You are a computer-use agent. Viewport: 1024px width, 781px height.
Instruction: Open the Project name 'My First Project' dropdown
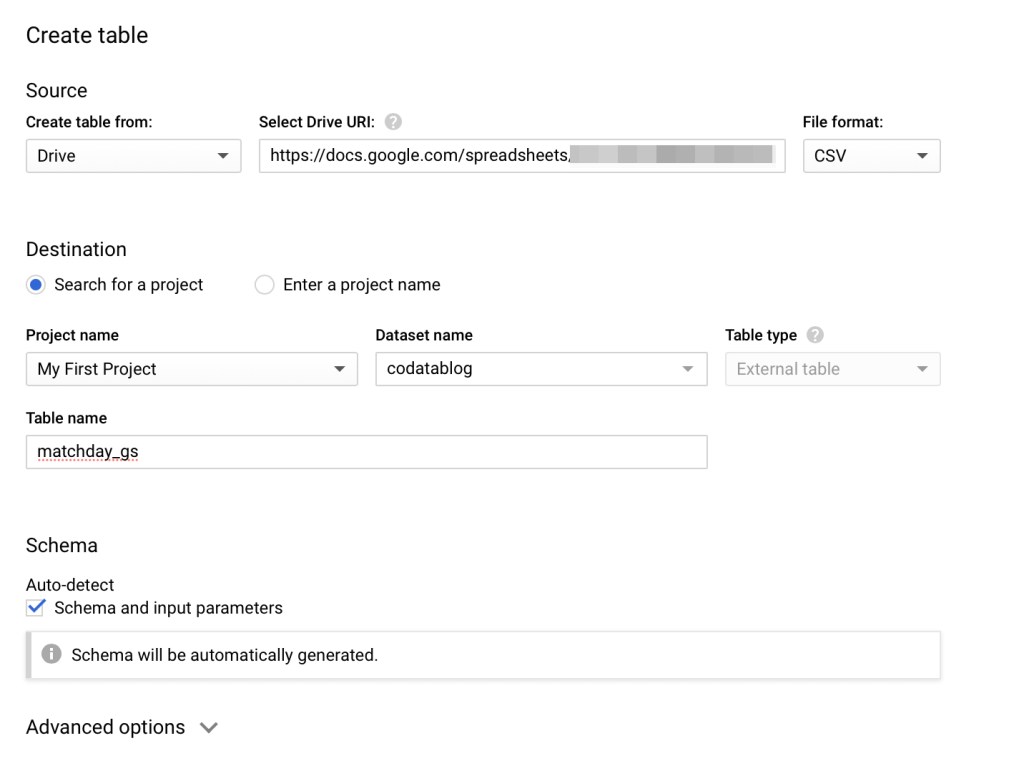pos(191,369)
